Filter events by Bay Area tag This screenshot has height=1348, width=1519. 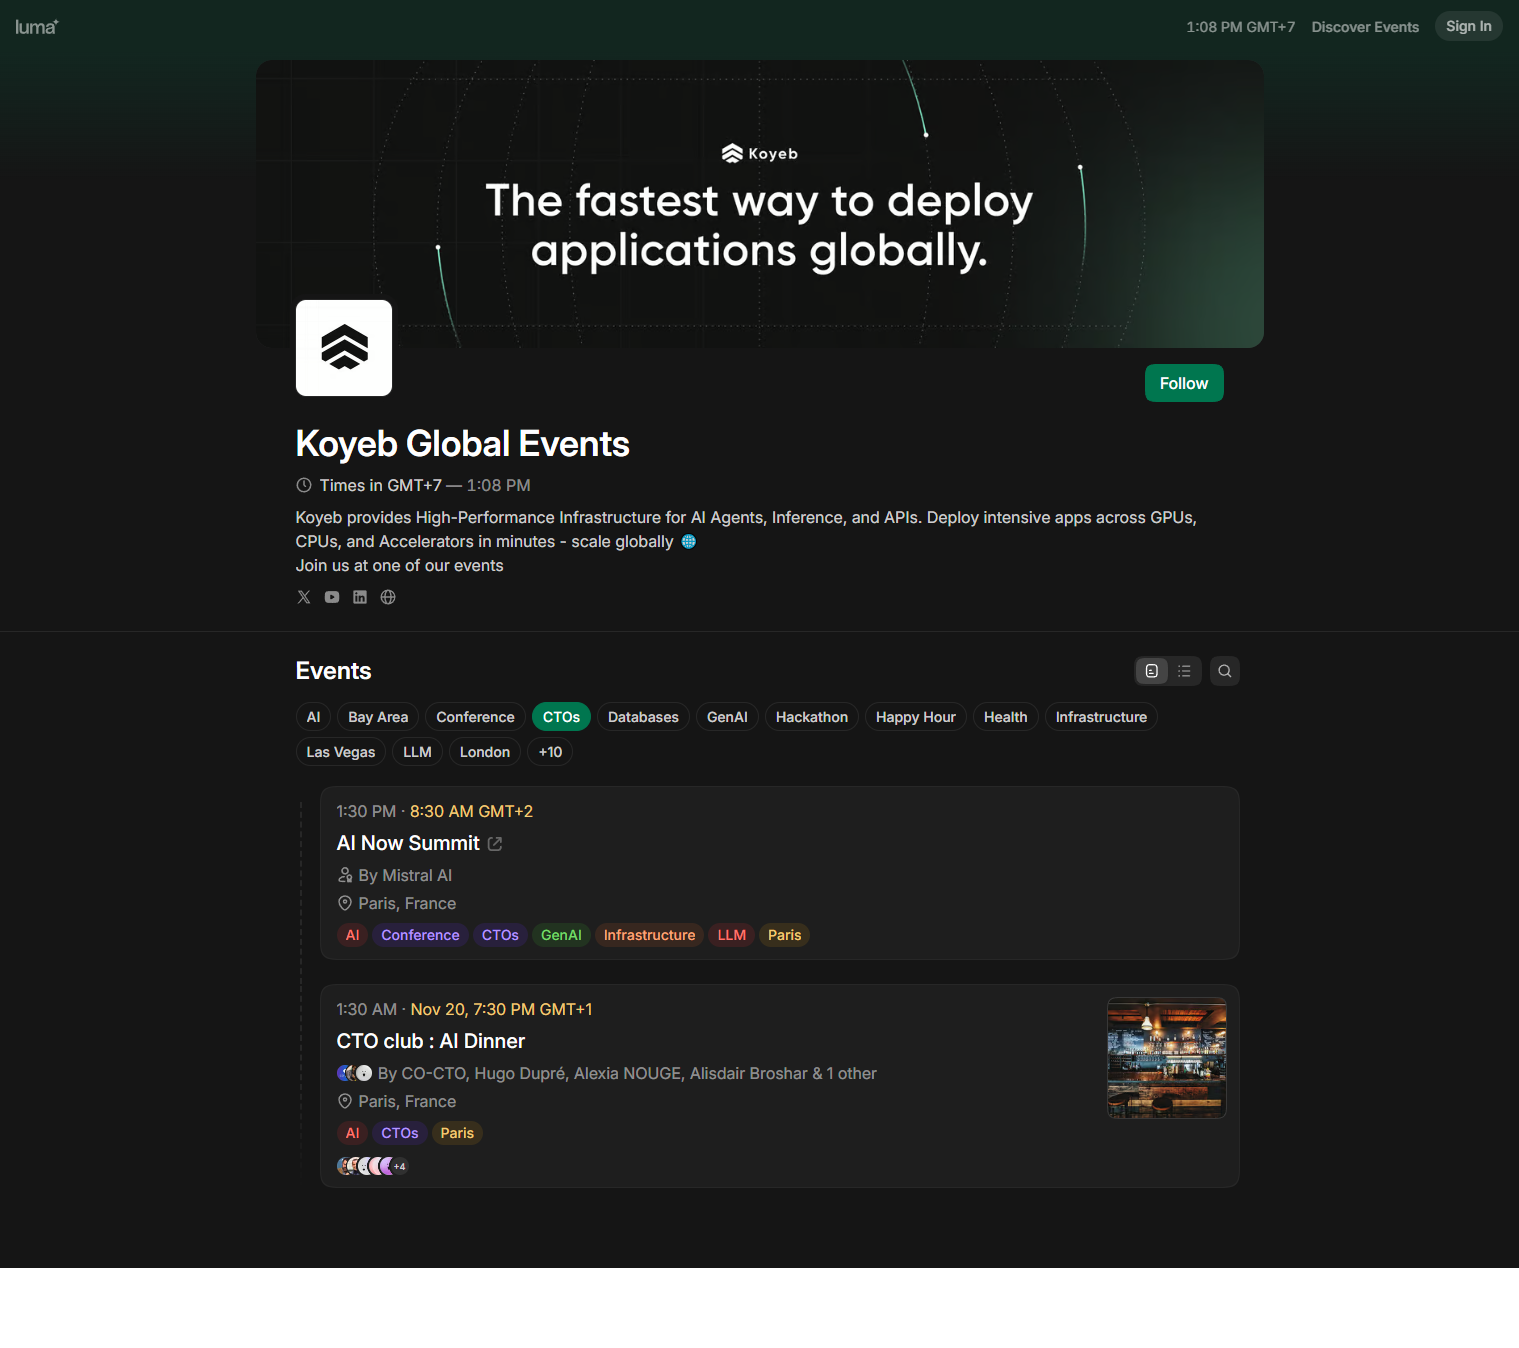coord(378,717)
